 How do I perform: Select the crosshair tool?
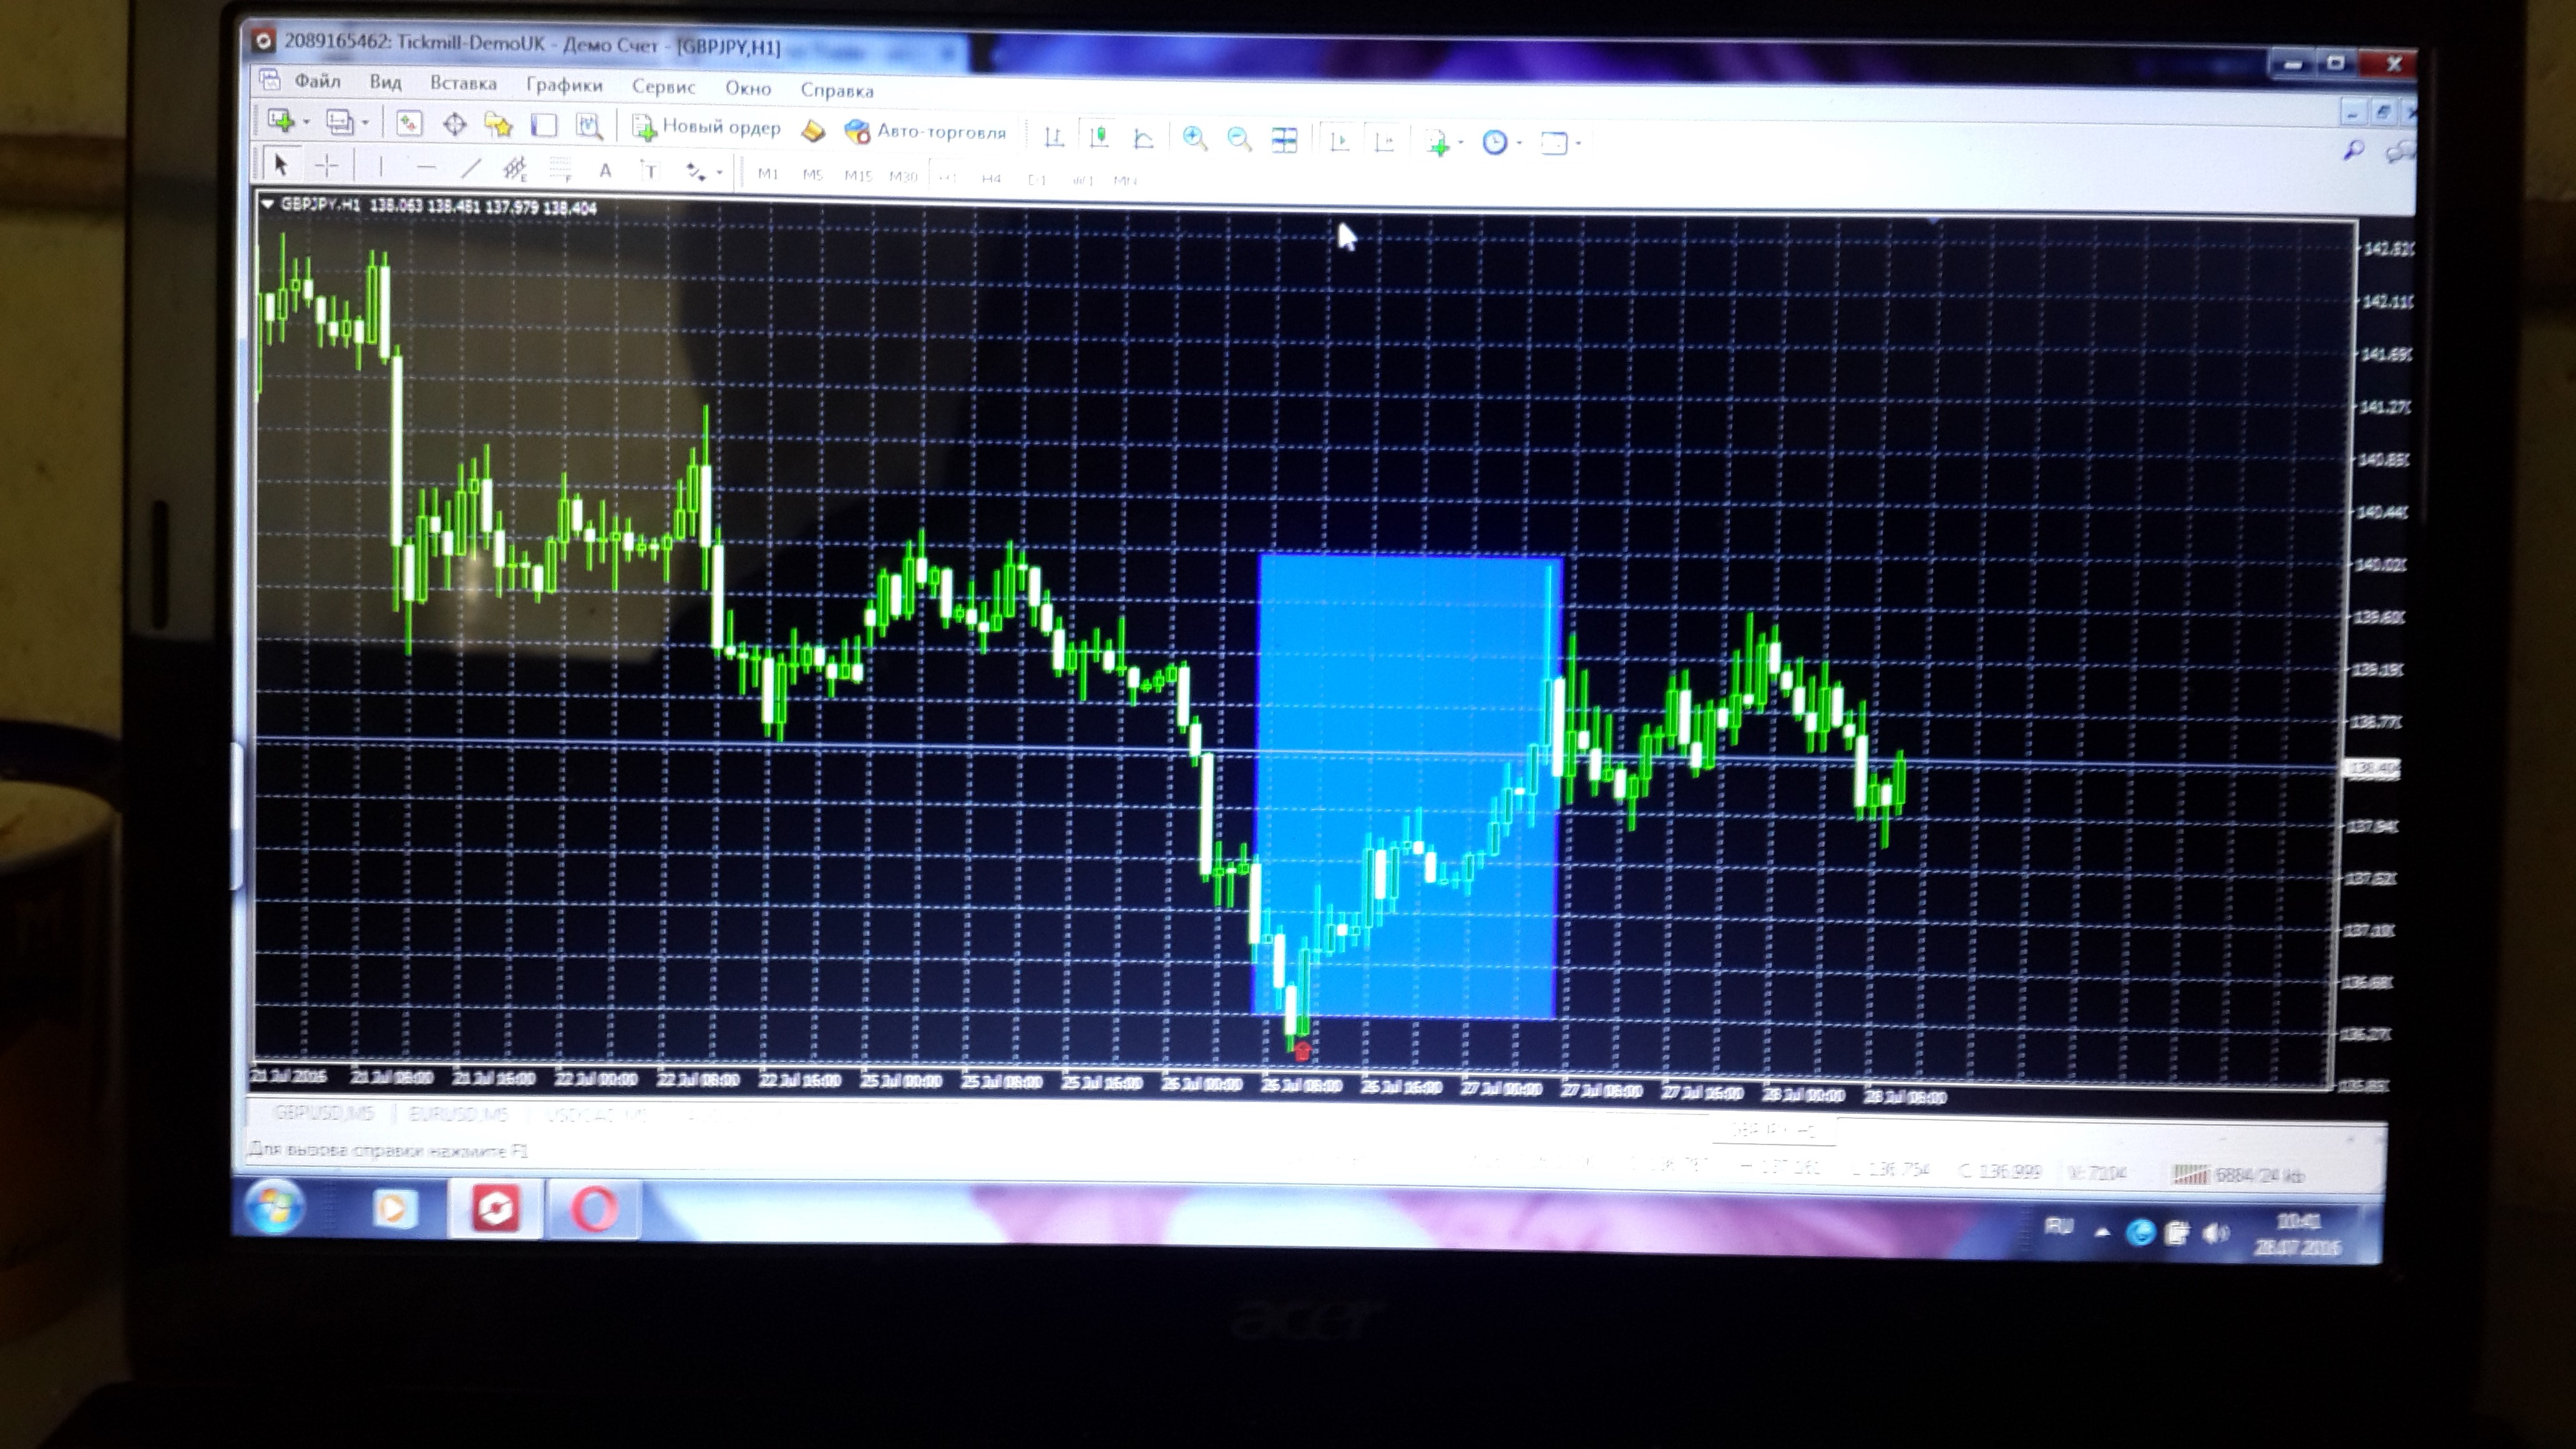tap(327, 166)
